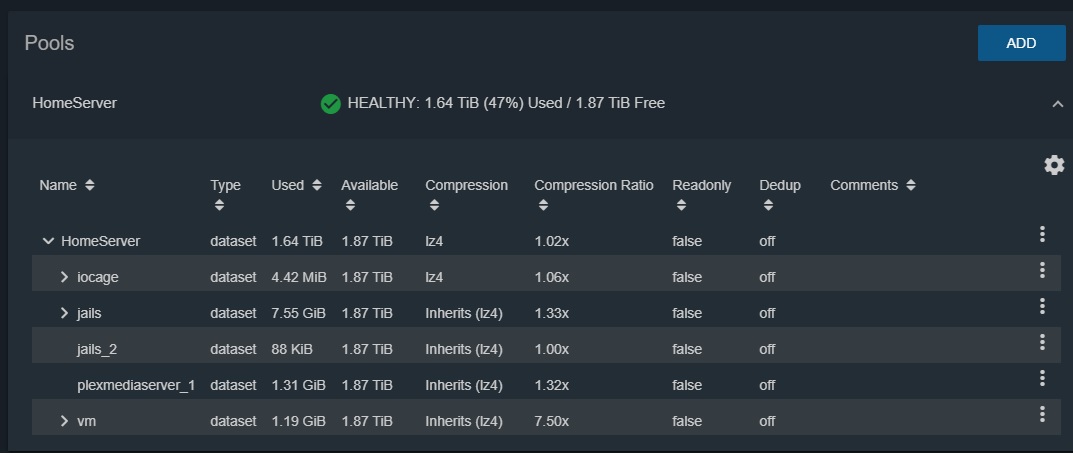
Task: Open three-dot menu for jails dataset
Action: point(1042,306)
